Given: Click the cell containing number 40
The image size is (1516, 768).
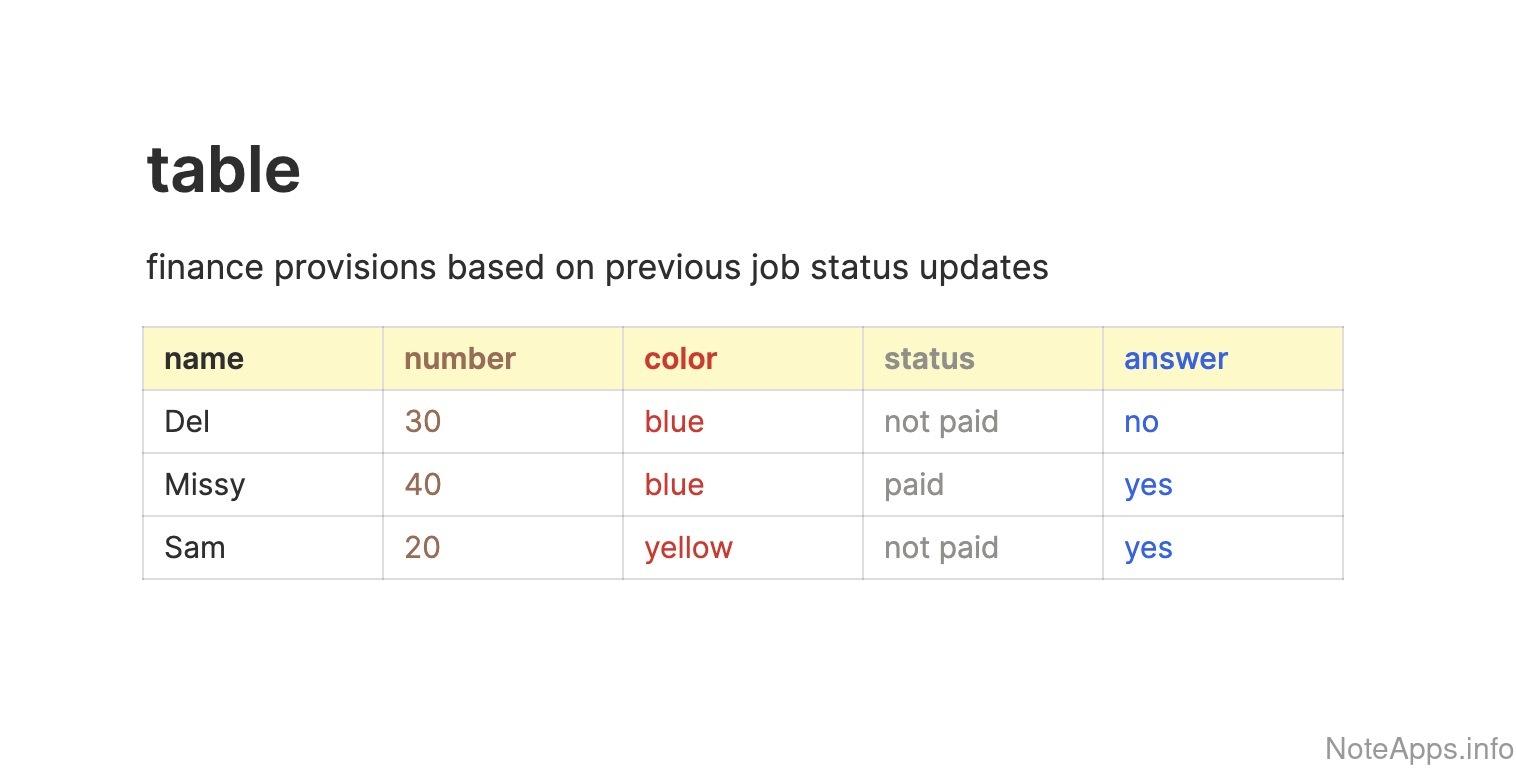Looking at the screenshot, I should 423,485.
